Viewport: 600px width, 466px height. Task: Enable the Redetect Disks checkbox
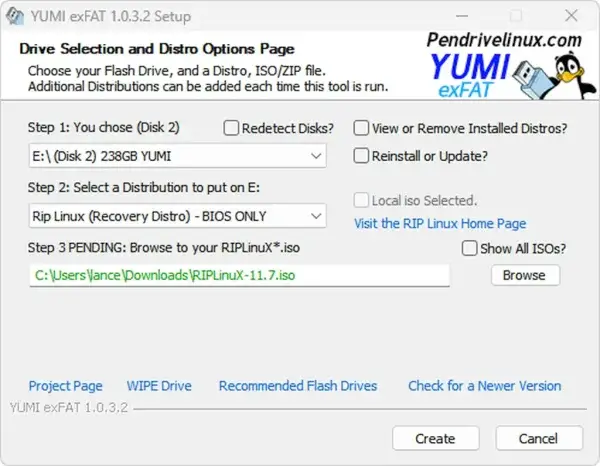click(232, 128)
